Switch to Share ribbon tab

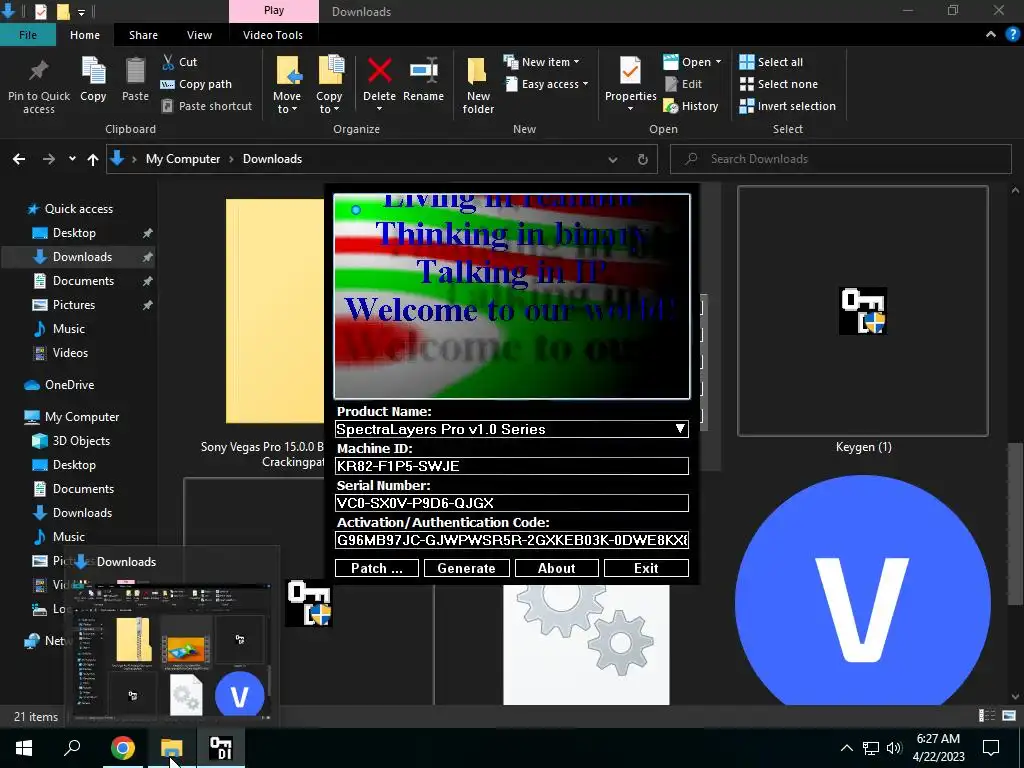pos(143,35)
